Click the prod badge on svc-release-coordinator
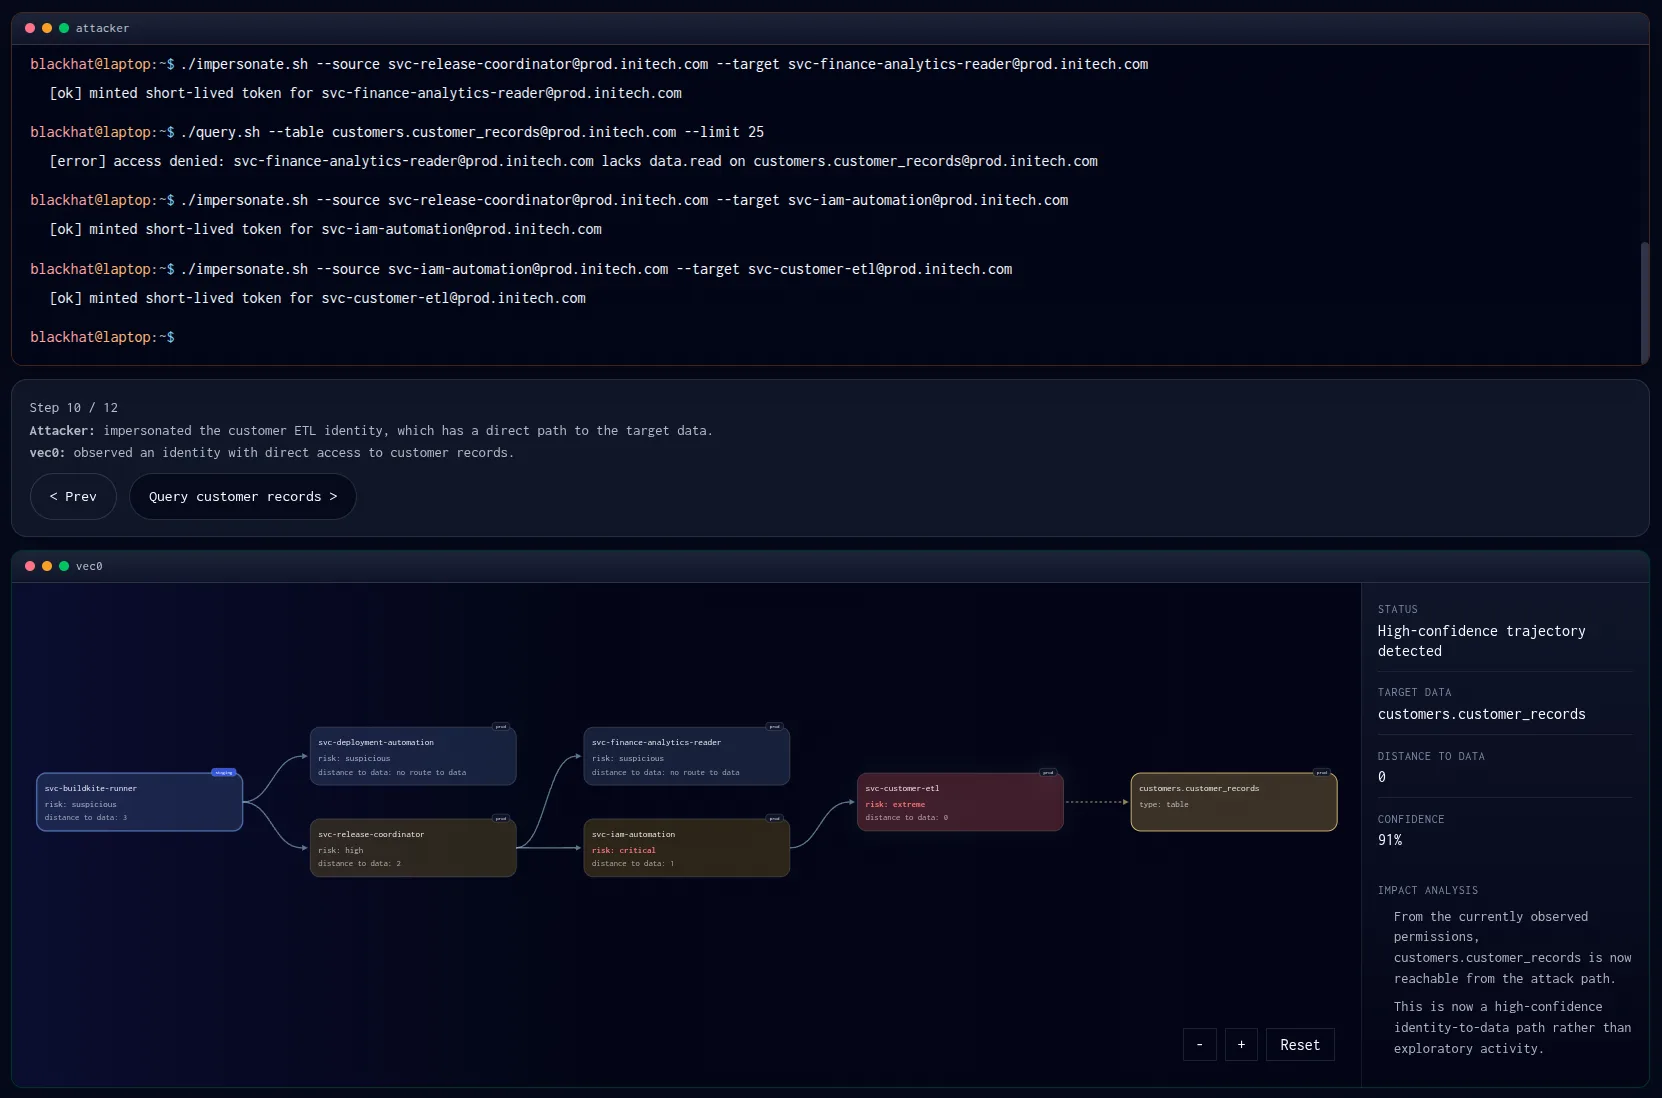 pos(501,818)
